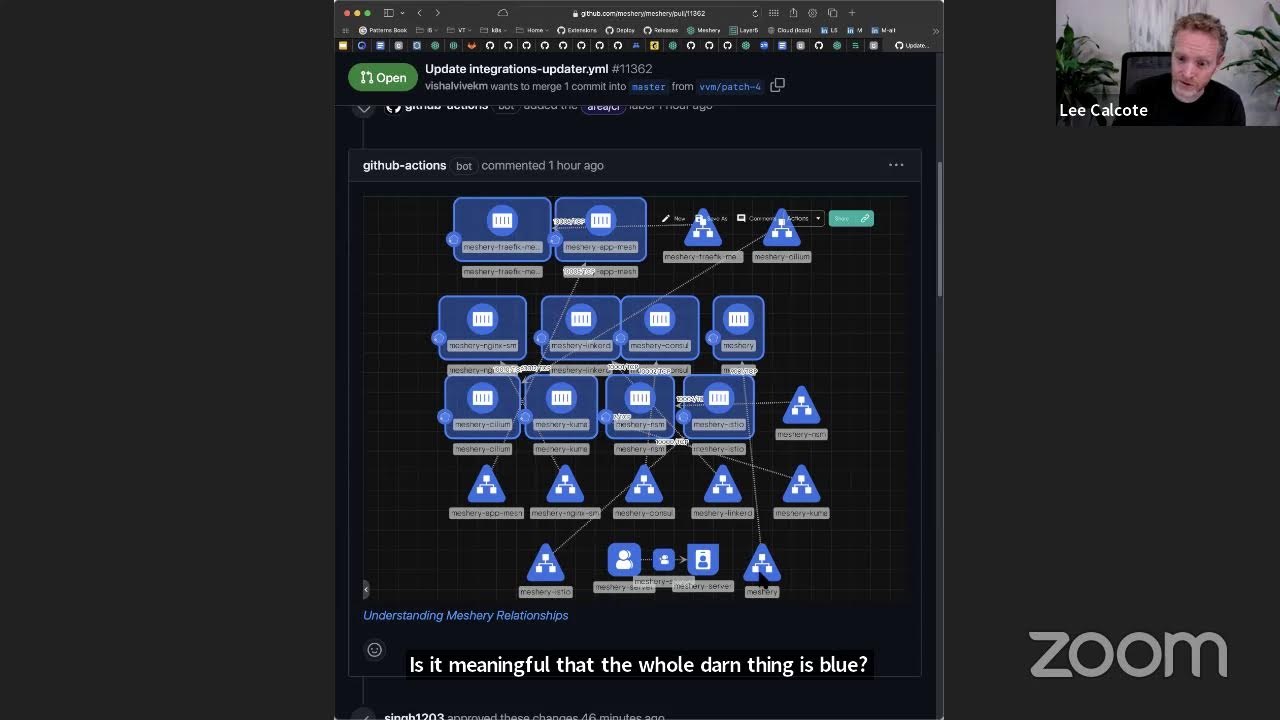Switch to the Update... browser tab

pos(912,45)
